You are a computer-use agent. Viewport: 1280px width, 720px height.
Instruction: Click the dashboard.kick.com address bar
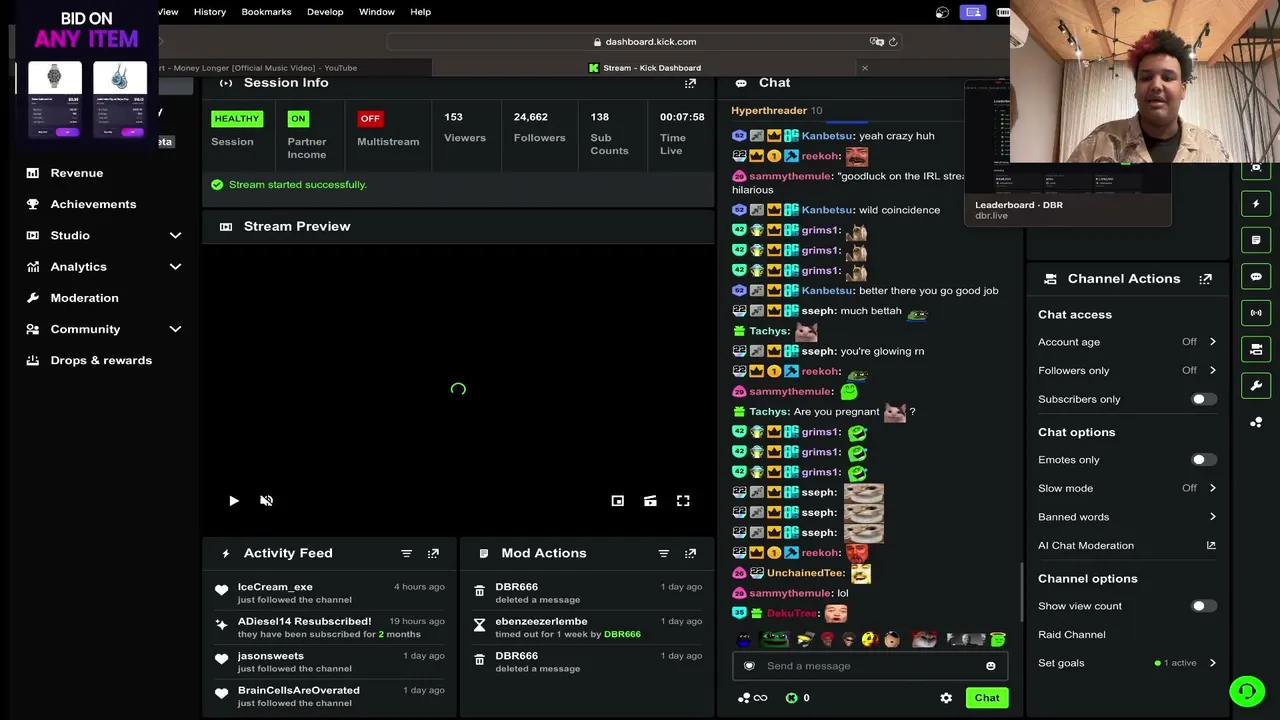[645, 42]
